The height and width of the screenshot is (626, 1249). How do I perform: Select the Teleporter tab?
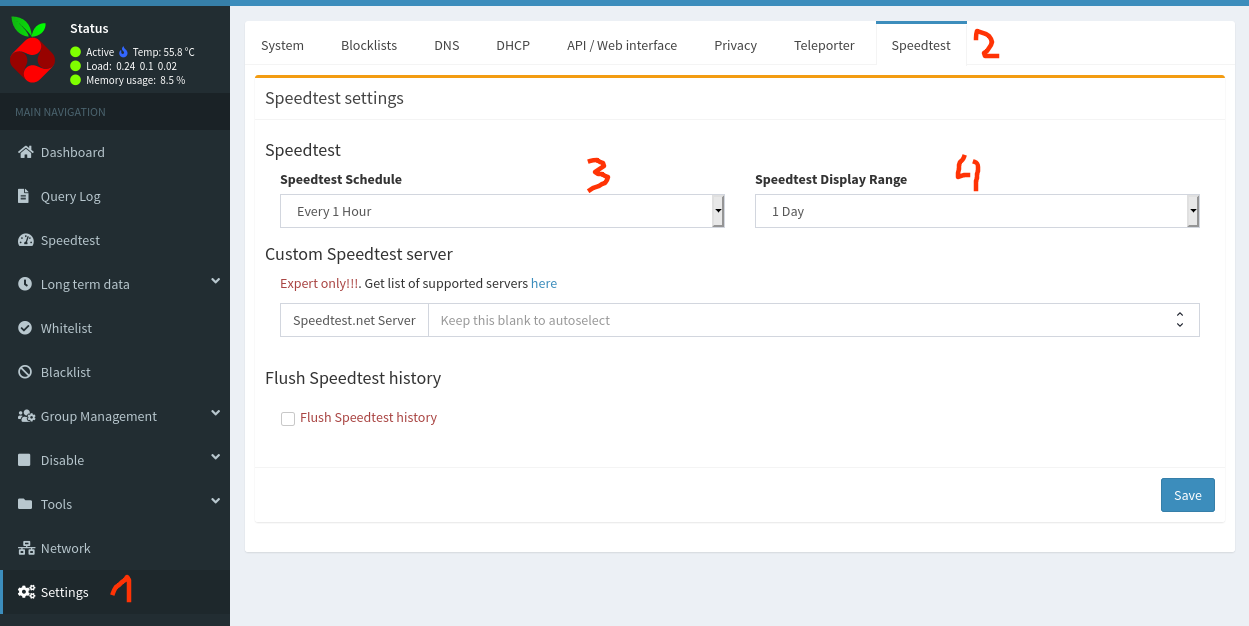coord(825,45)
